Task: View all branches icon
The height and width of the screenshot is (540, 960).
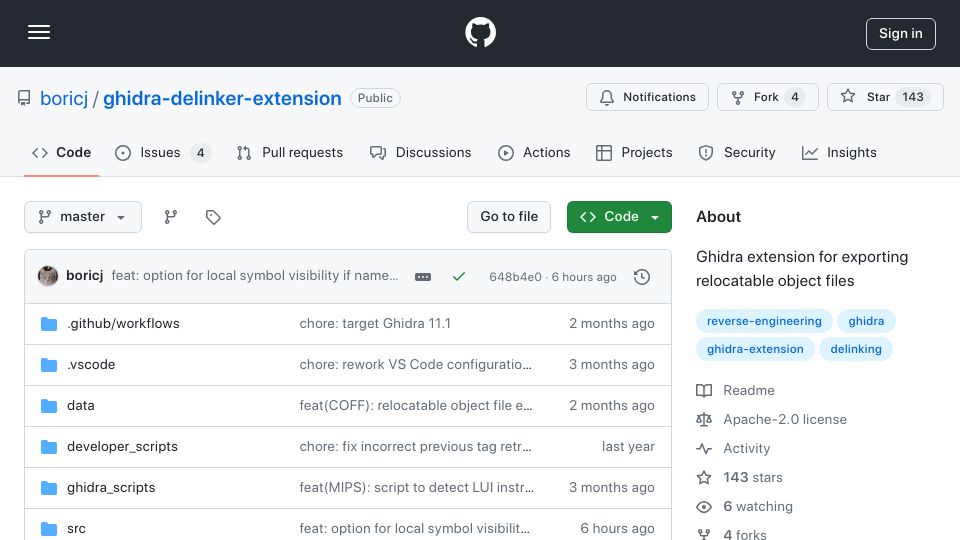Action: 171,217
